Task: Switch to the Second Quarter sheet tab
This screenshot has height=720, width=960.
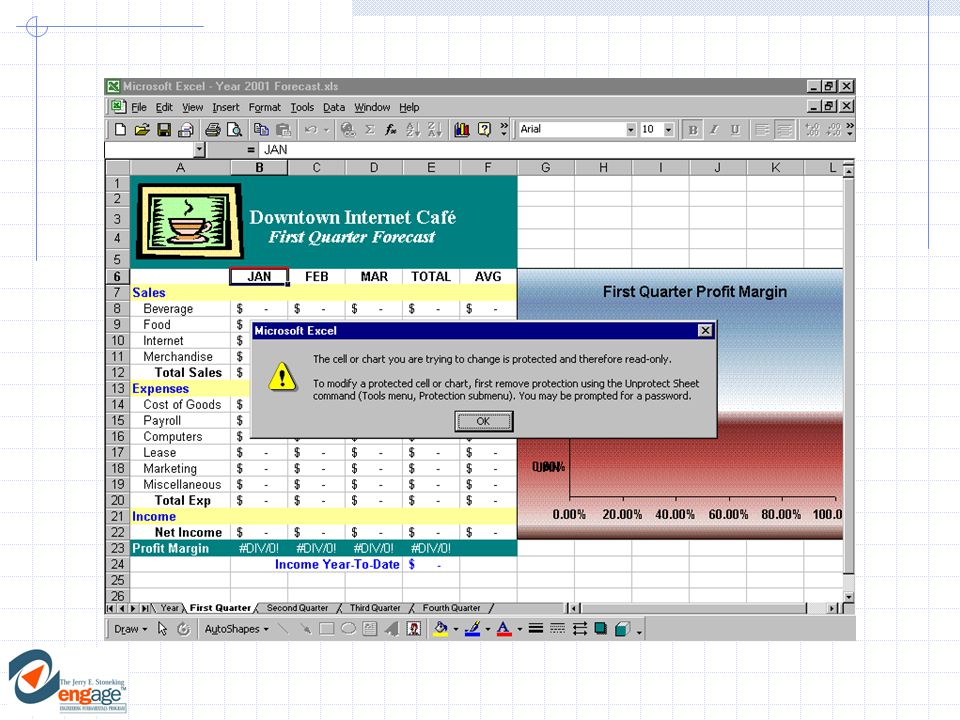Action: [x=297, y=608]
